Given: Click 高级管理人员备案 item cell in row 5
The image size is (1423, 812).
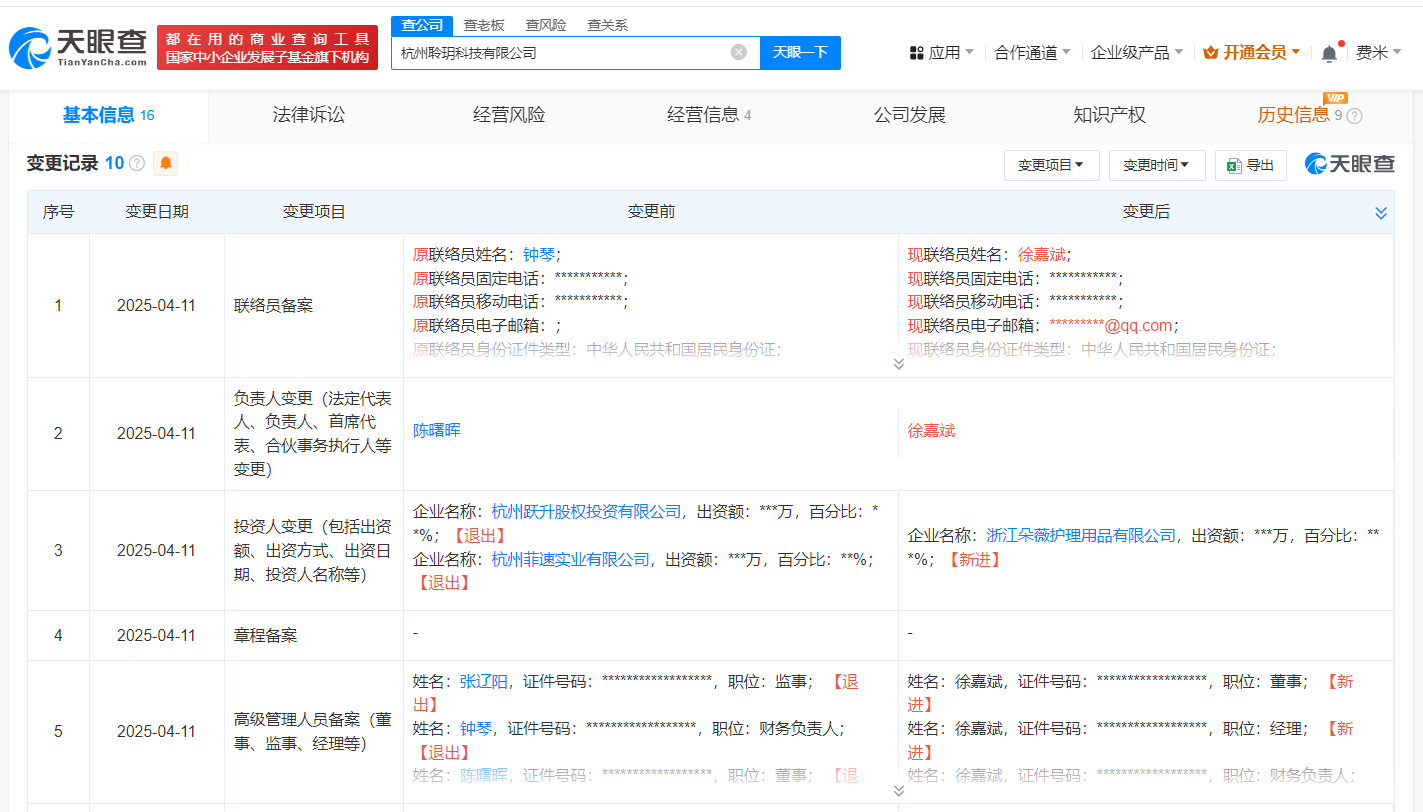Looking at the screenshot, I should pyautogui.click(x=314, y=731).
